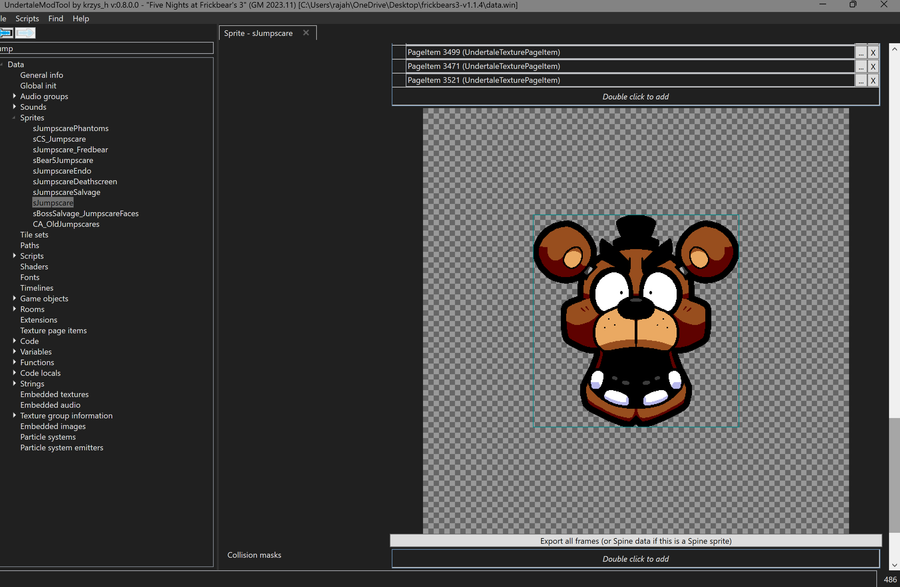Select Embedded textures in tree

pos(54,394)
